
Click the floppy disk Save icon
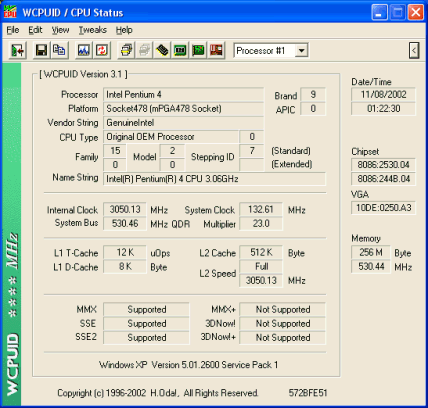[41, 51]
